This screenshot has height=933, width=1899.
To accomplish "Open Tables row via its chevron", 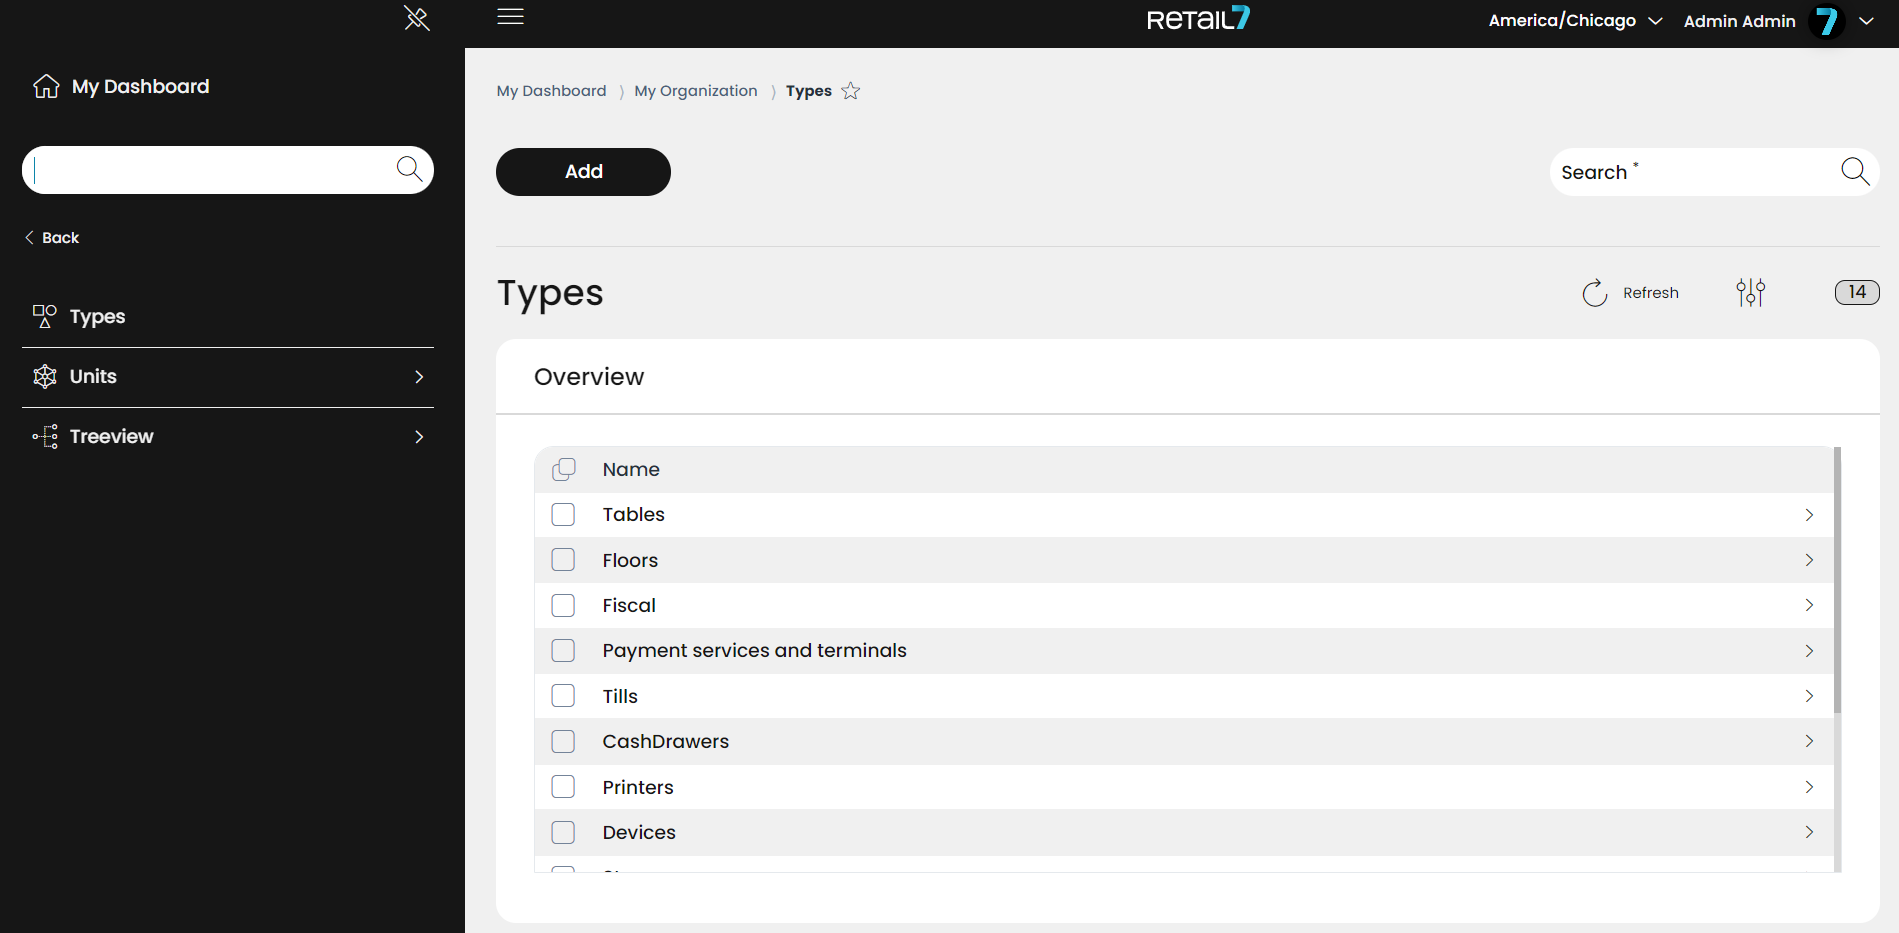I will pyautogui.click(x=1809, y=515).
